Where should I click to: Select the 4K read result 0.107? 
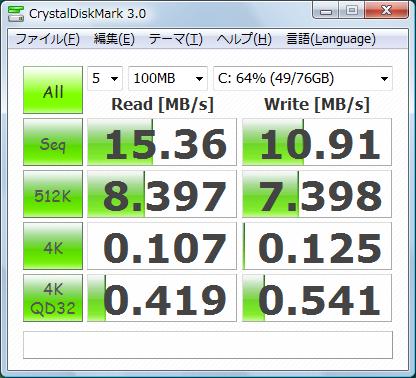(x=162, y=246)
